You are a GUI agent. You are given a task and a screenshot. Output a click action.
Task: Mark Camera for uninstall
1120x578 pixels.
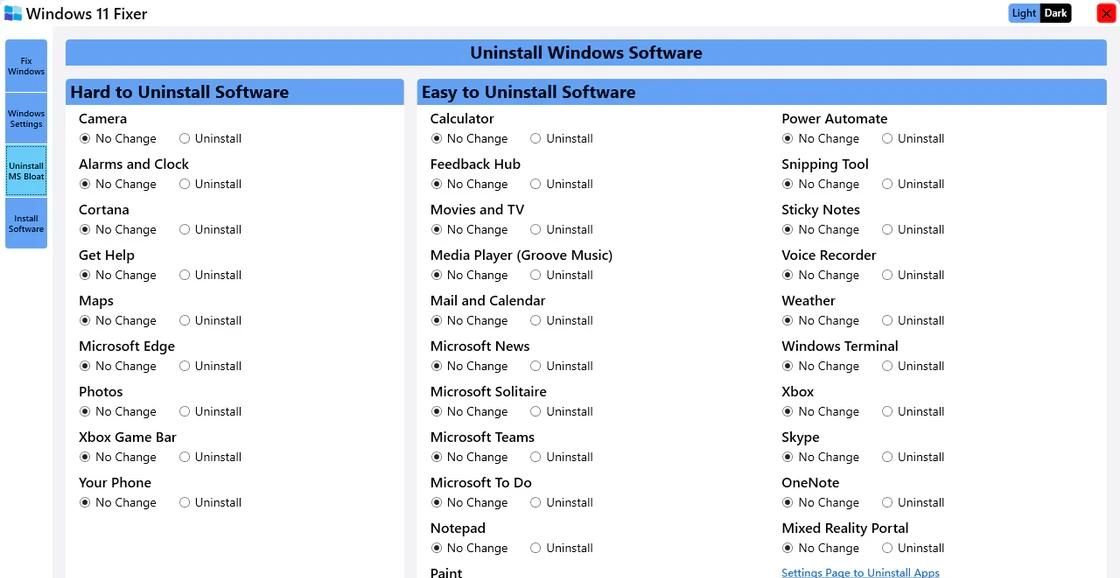tap(182, 136)
